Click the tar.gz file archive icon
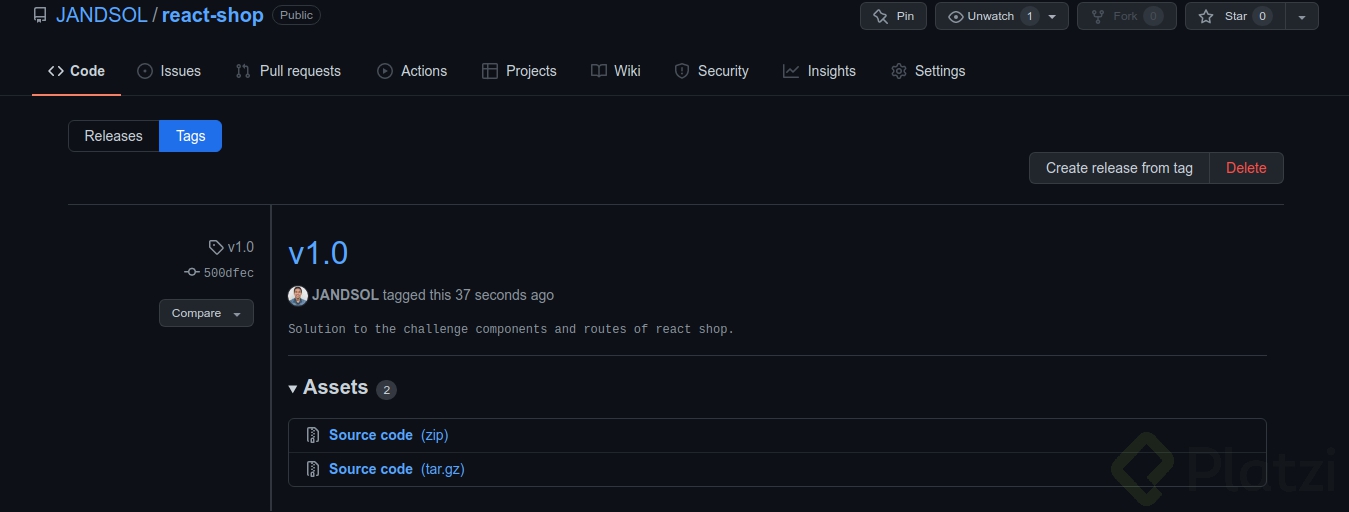Viewport: 1349px width, 512px height. tap(313, 469)
